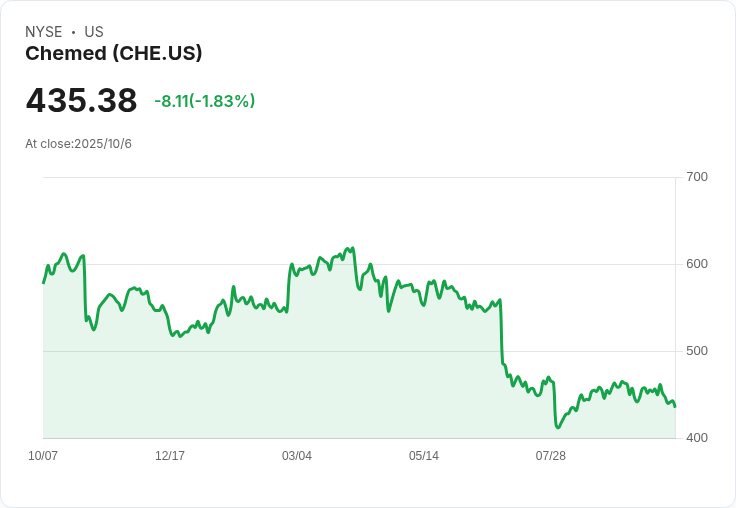This screenshot has width=736, height=508.
Task: Click the chart's lowest point after 07/28
Action: 557,427
